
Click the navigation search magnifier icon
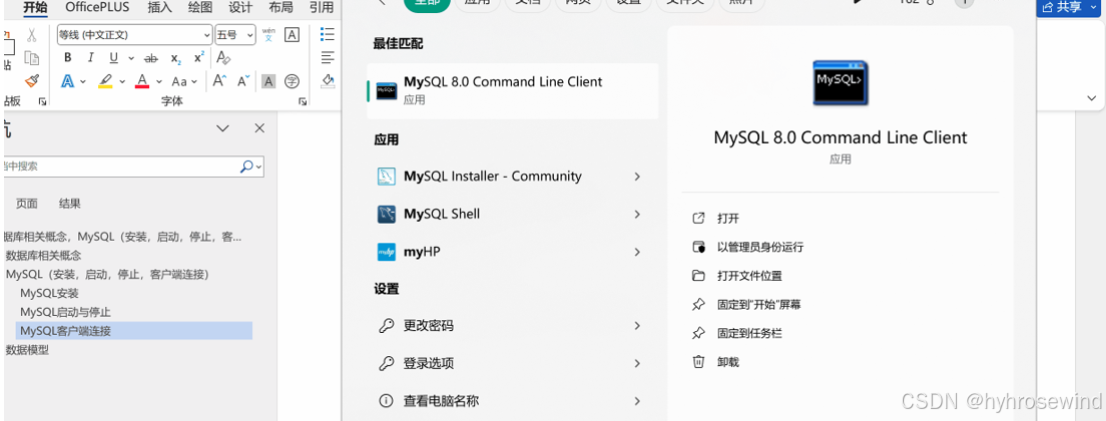246,166
